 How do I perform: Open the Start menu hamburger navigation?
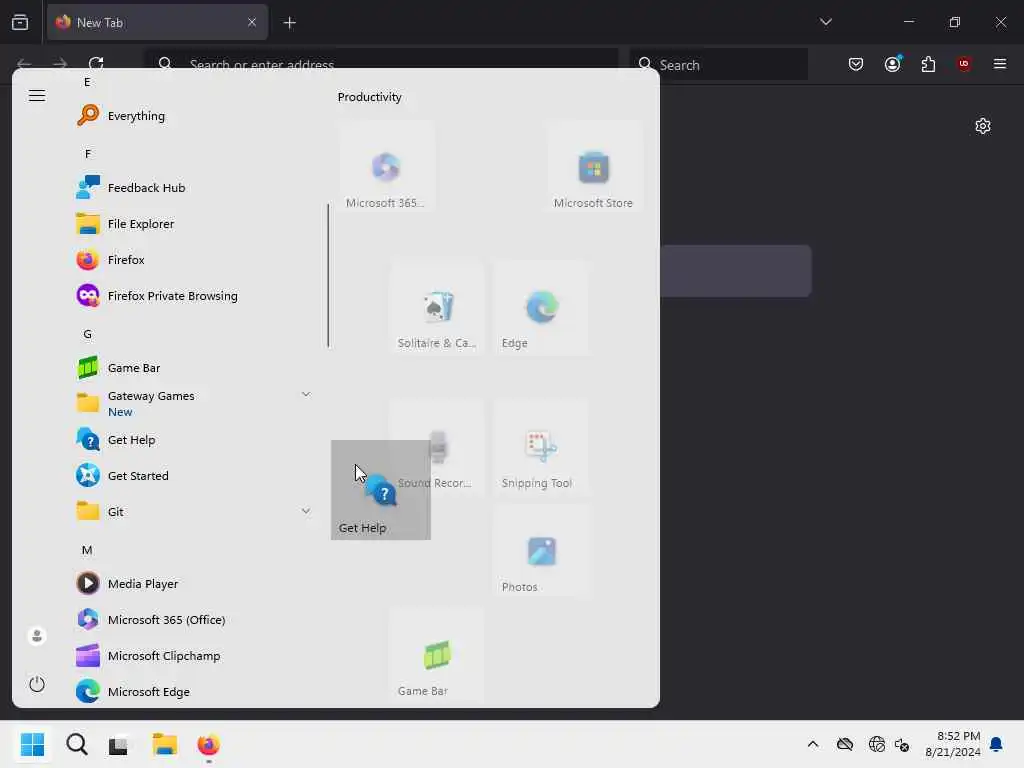click(37, 96)
